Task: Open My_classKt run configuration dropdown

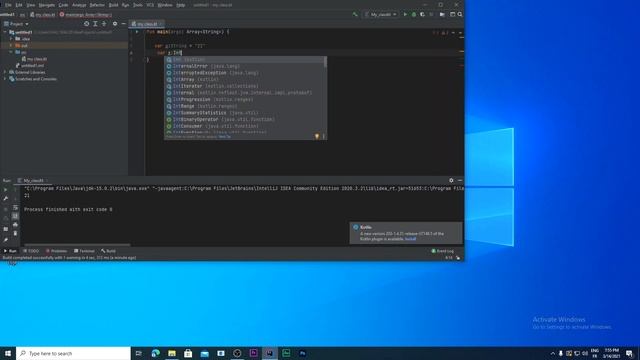Action: [x=381, y=14]
